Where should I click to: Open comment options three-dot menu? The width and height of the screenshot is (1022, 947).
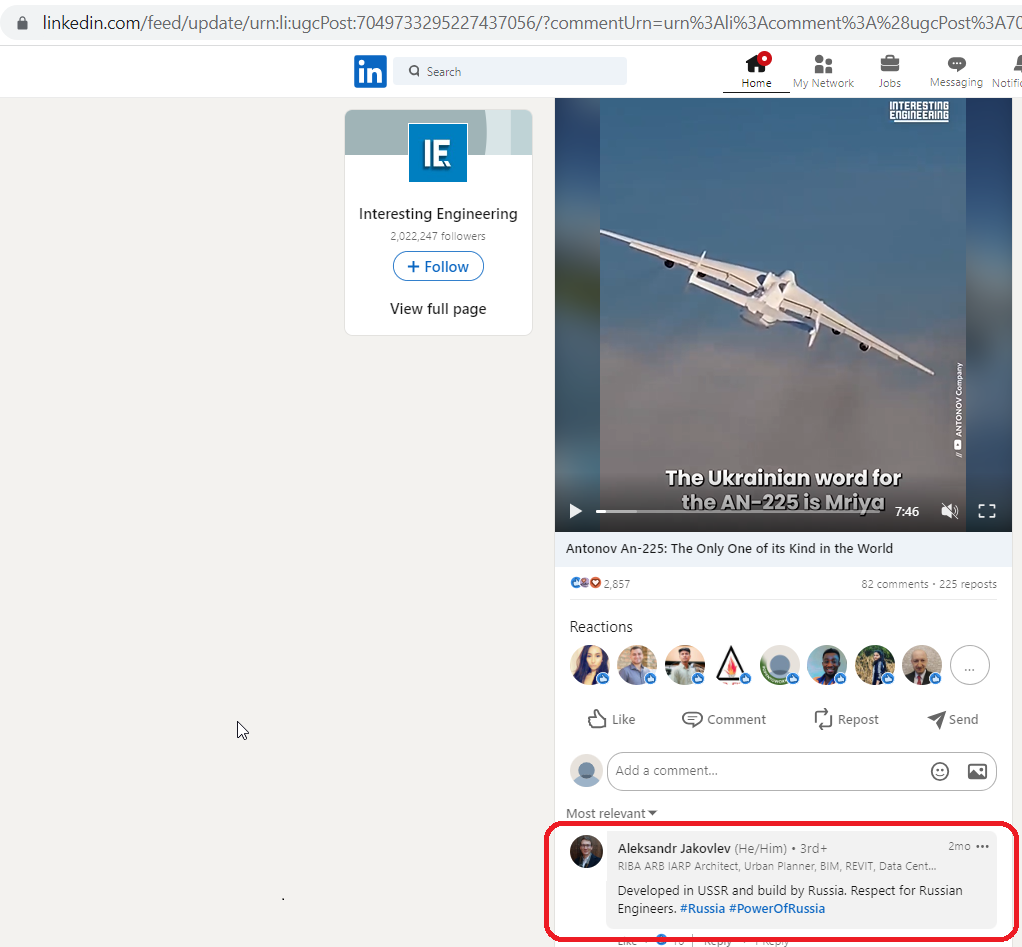click(x=982, y=847)
